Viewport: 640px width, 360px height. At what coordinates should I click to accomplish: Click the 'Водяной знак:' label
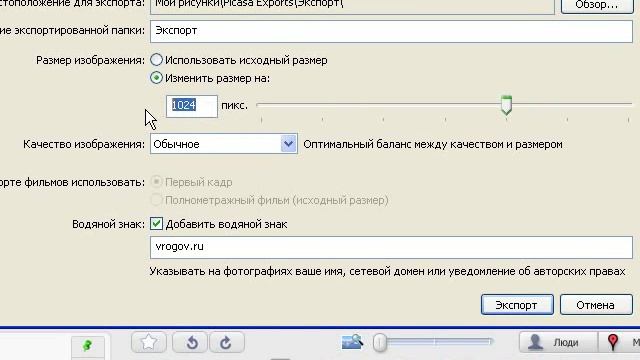point(108,224)
